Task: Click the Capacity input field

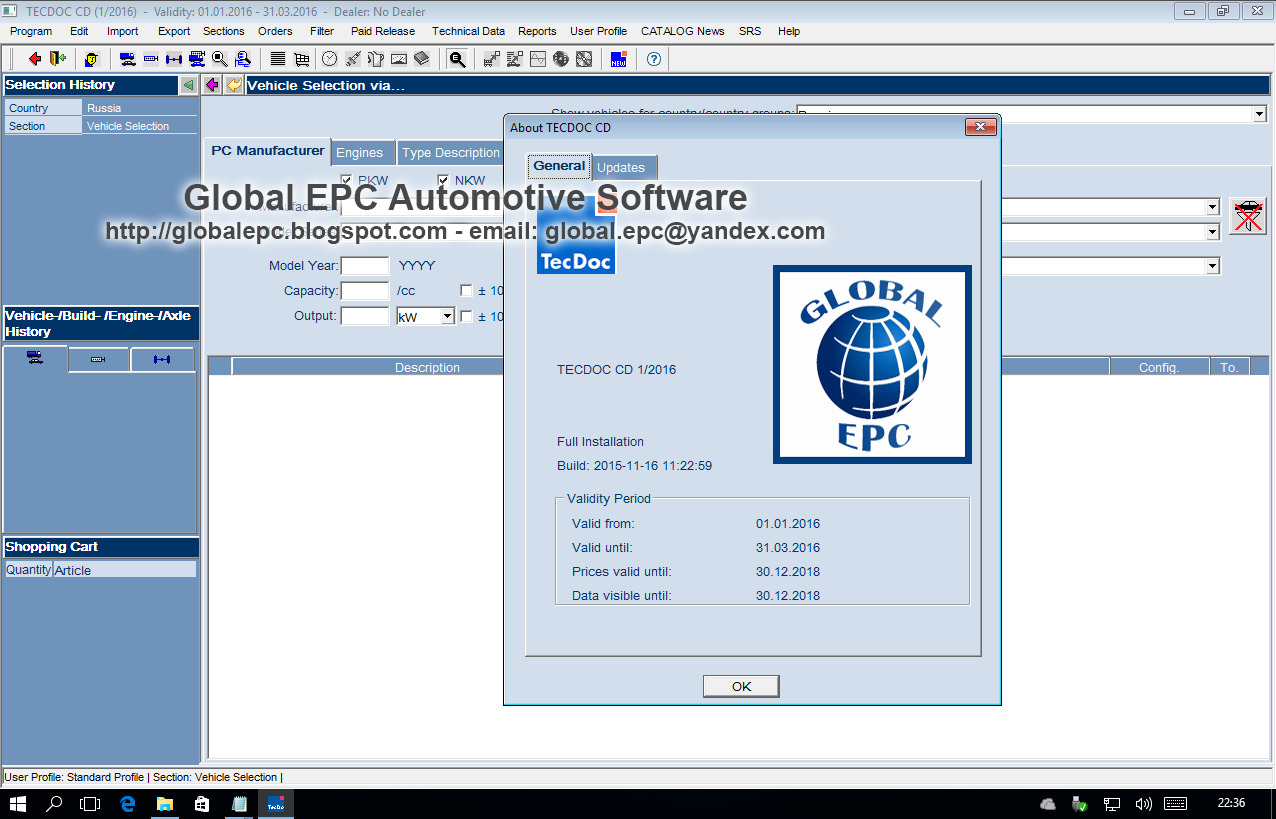Action: (x=365, y=291)
